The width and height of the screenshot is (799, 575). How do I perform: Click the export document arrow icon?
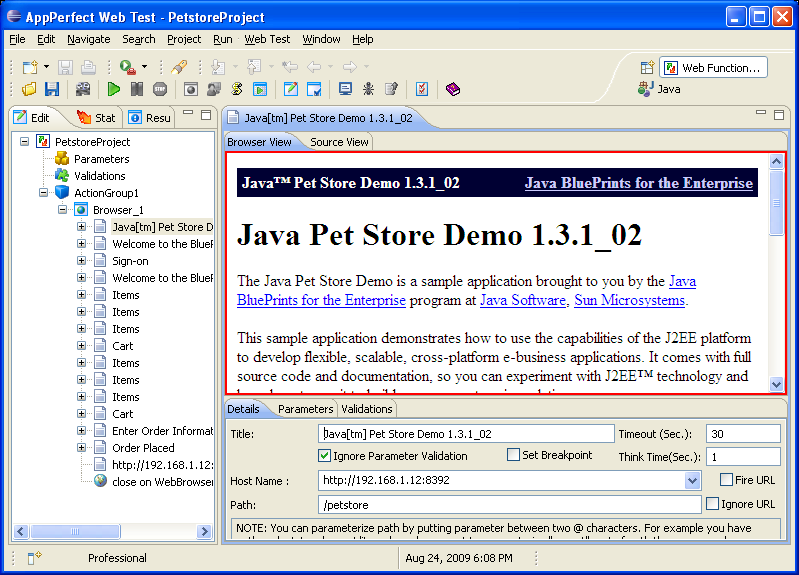(x=391, y=89)
